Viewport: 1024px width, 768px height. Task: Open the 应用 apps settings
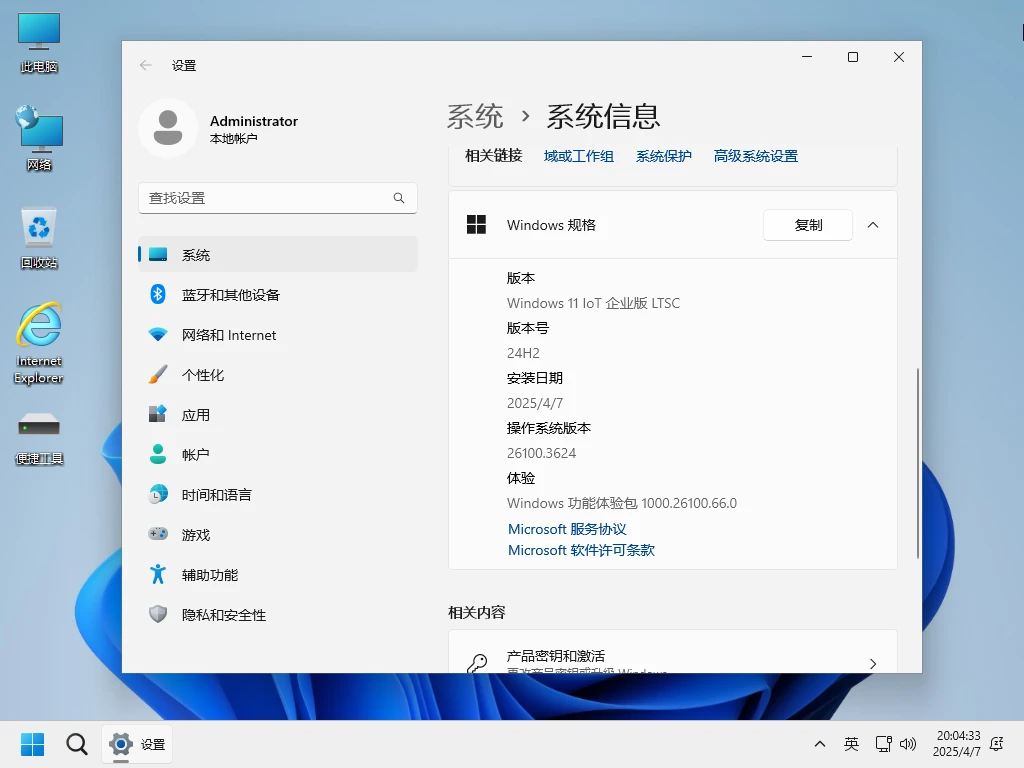[x=196, y=415]
